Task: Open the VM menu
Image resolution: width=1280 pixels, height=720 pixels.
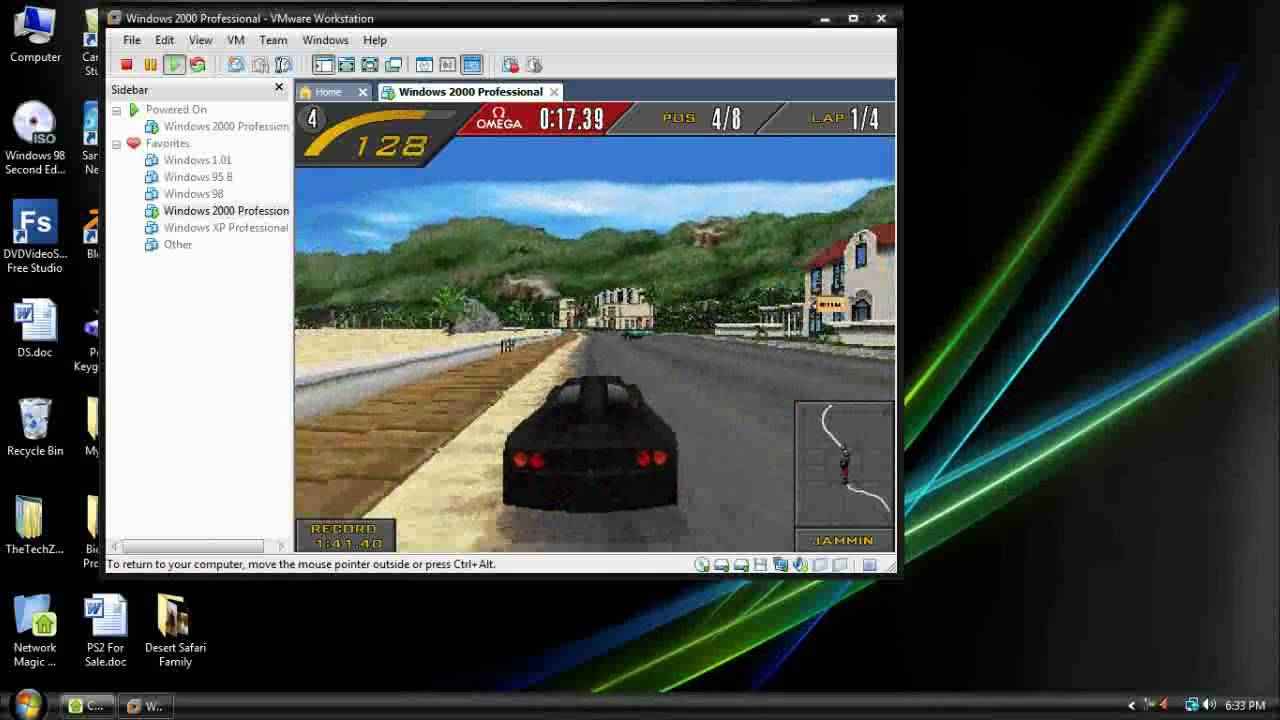Action: [x=236, y=40]
